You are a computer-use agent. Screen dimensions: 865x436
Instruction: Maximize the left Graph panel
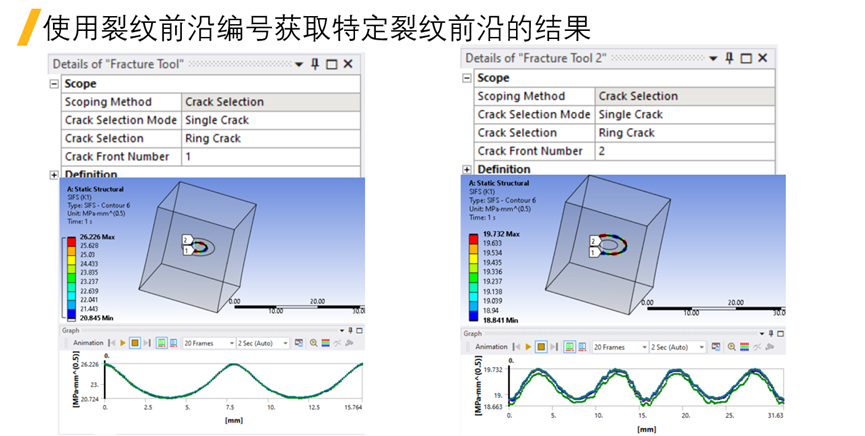360,331
